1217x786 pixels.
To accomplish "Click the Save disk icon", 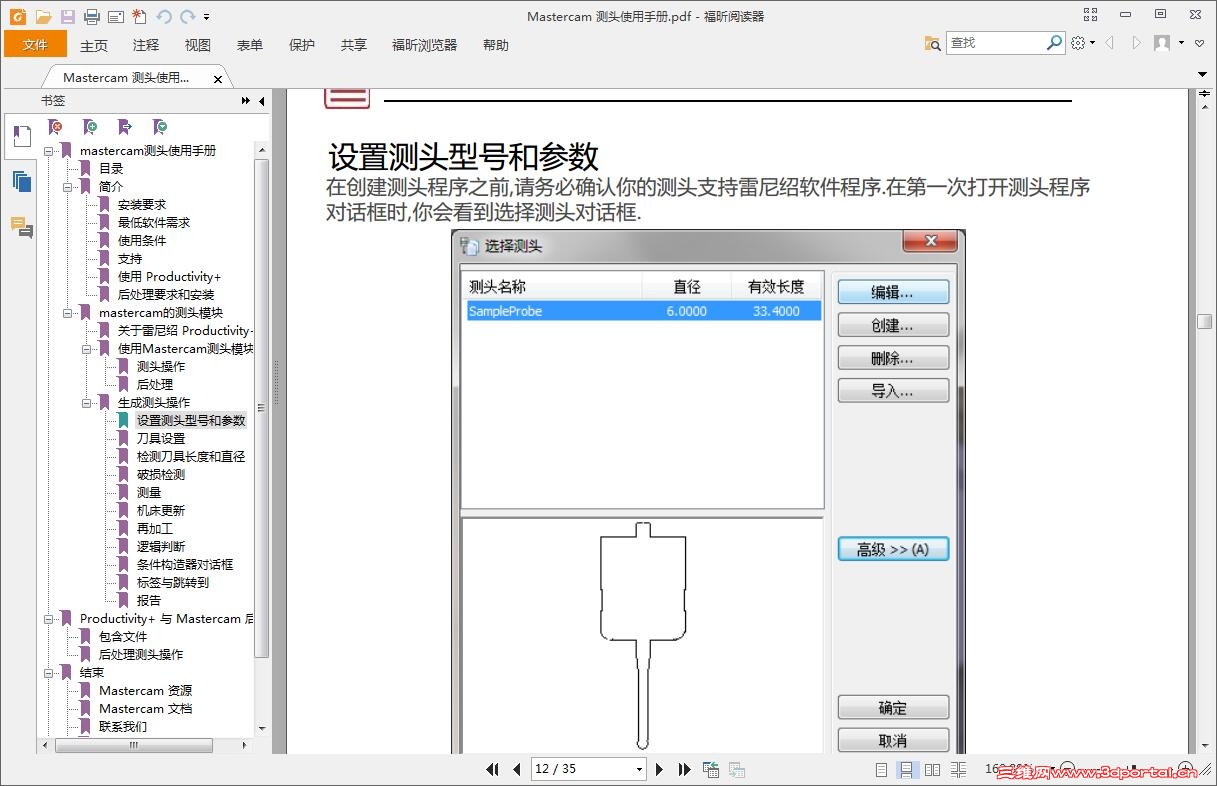I will (x=68, y=16).
